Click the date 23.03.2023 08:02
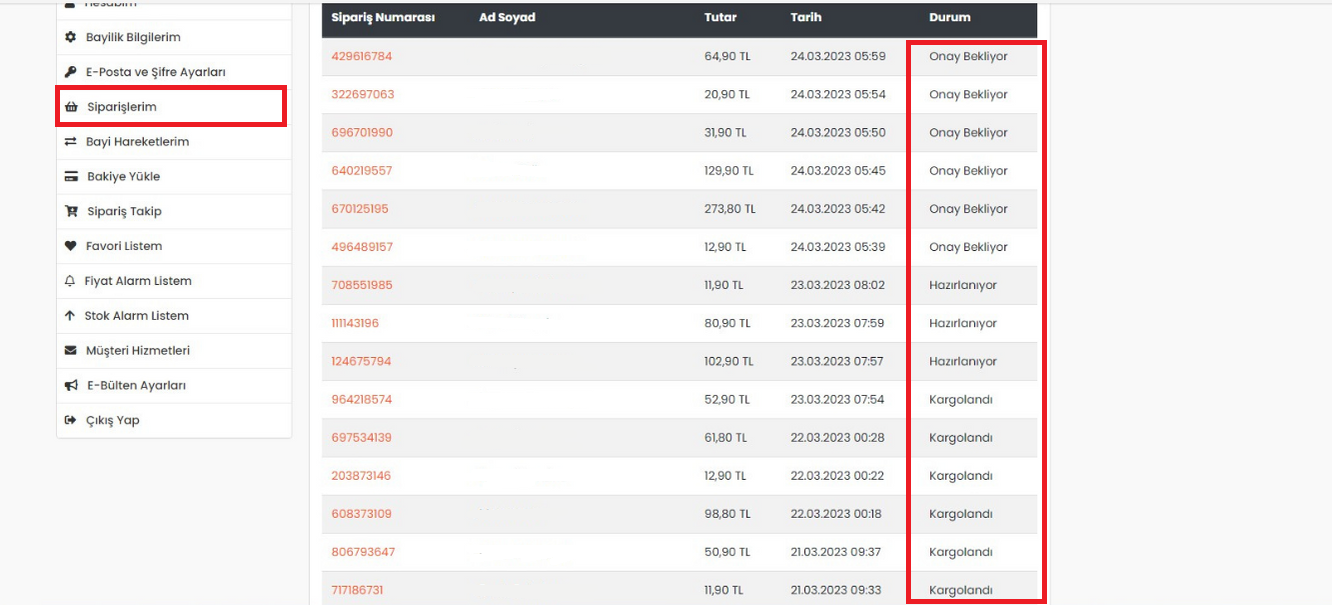The width and height of the screenshot is (1332, 605). coord(838,285)
